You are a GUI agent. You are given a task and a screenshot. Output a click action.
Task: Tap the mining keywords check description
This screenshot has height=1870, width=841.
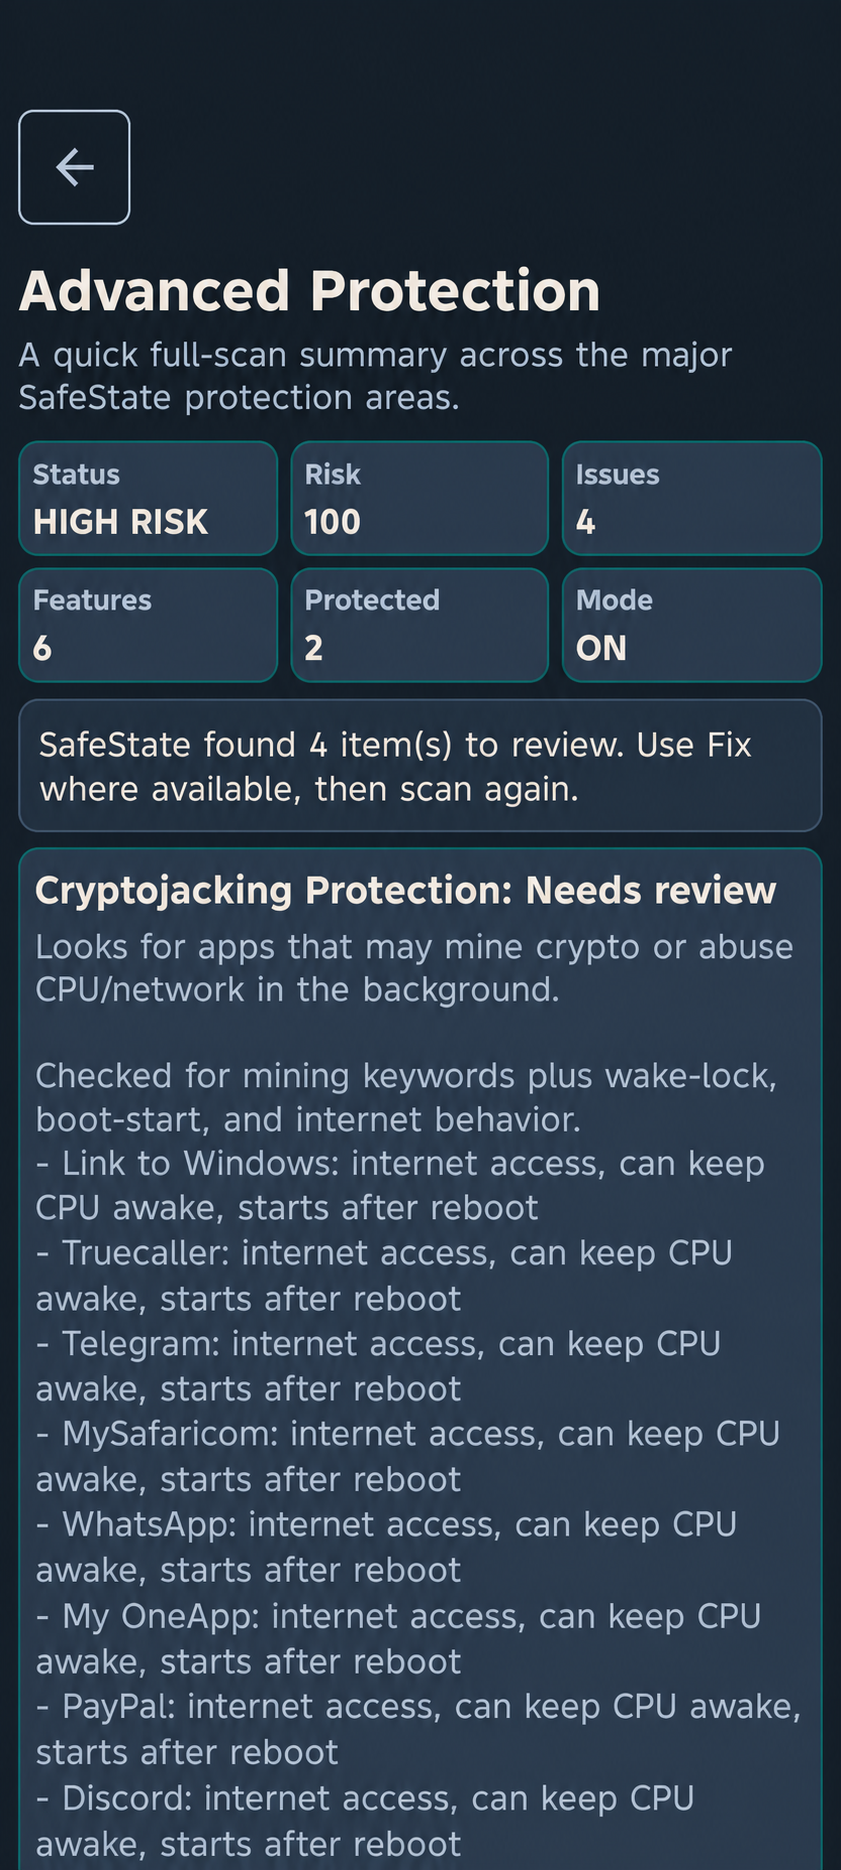coord(406,1097)
